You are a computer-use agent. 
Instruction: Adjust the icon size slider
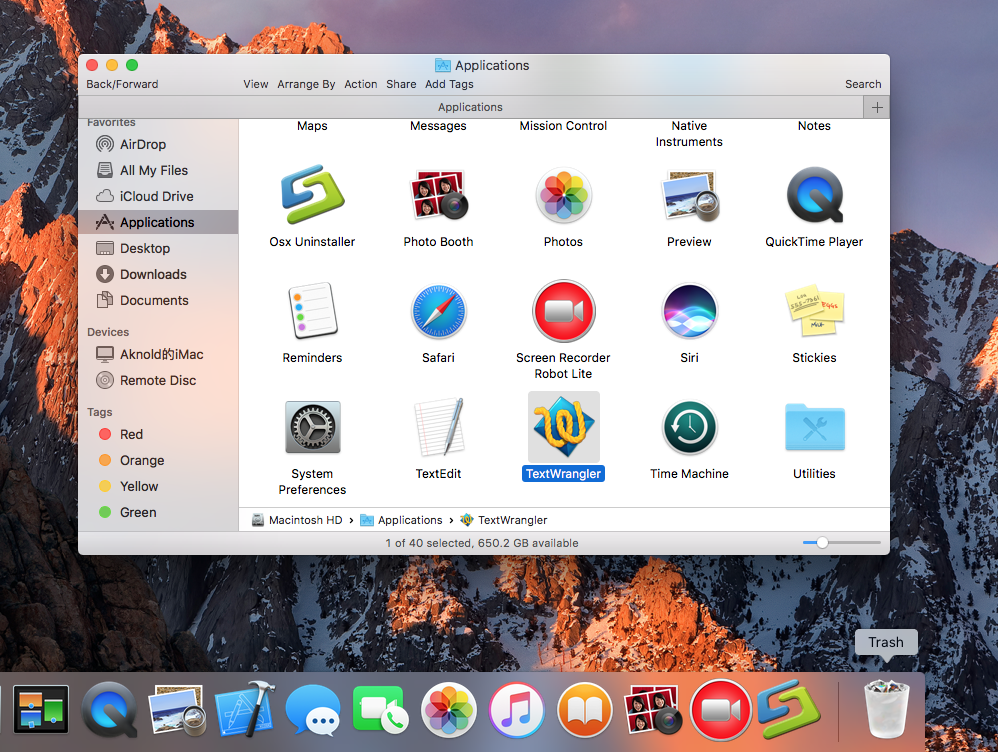822,542
